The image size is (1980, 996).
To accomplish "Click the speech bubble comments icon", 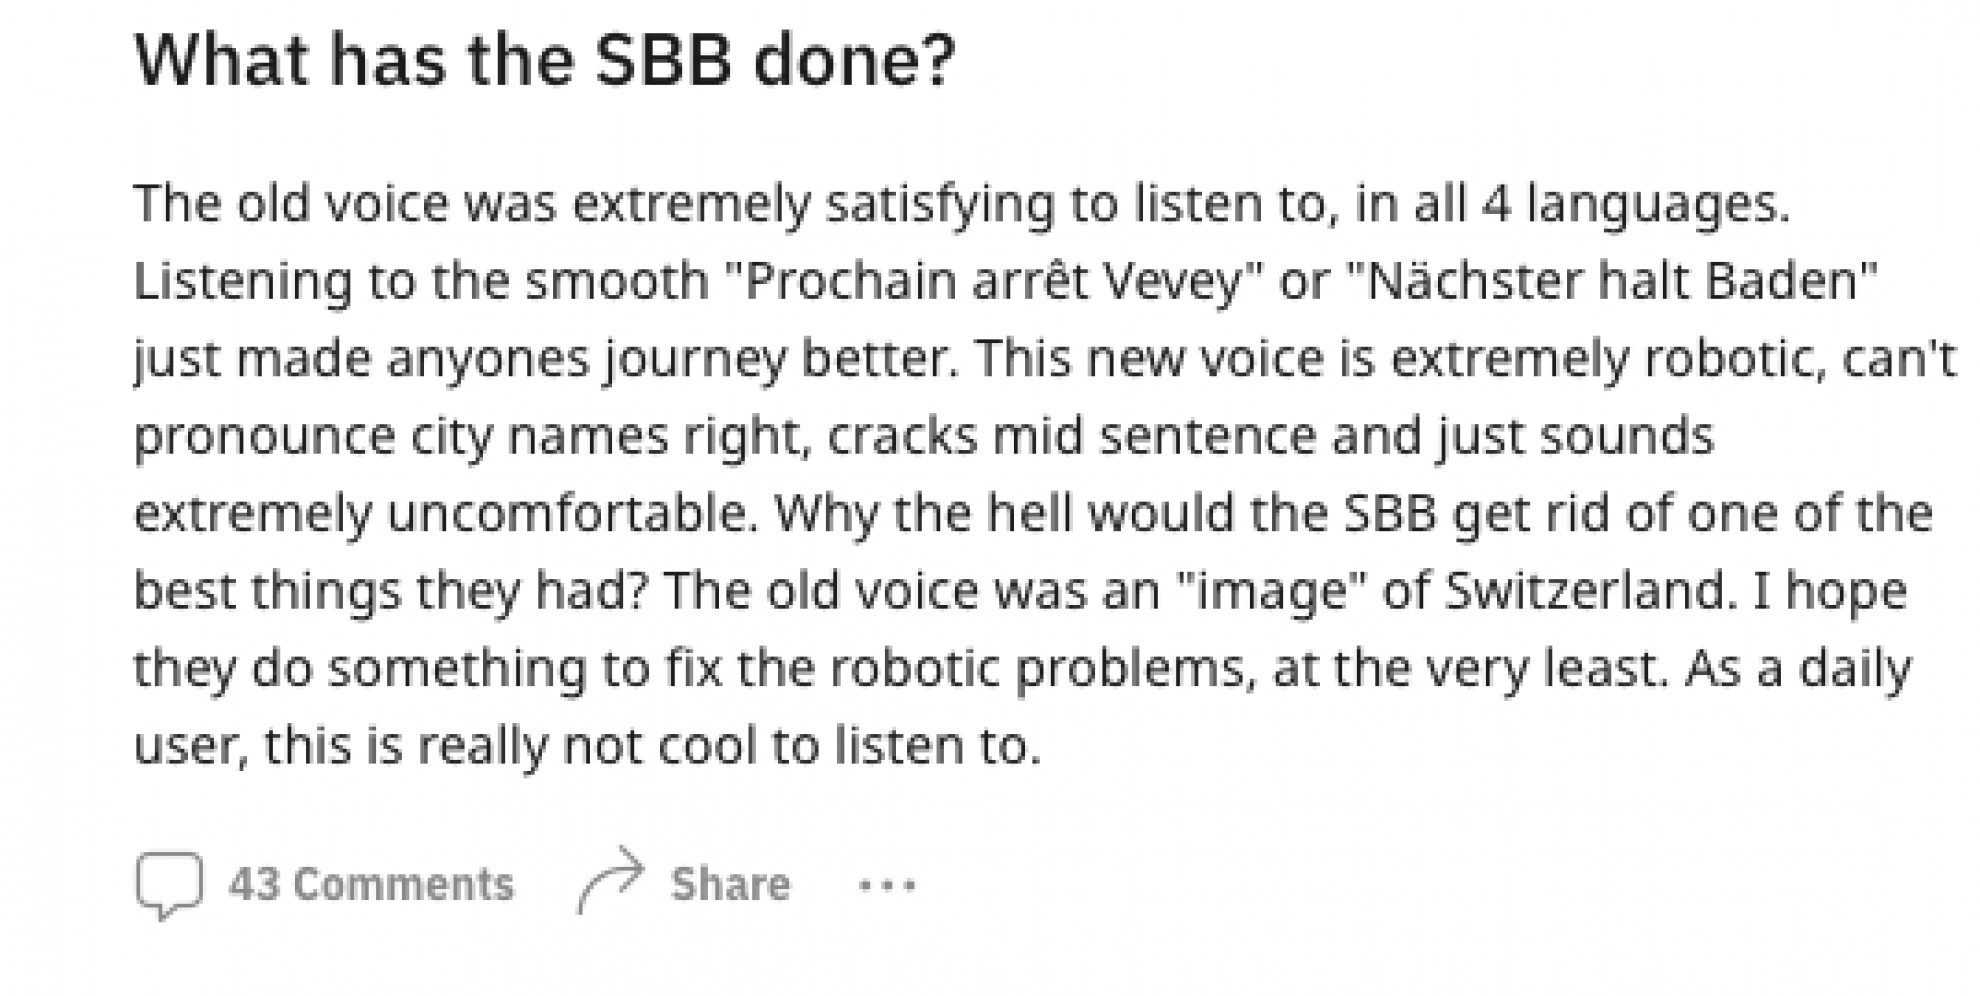I will 168,884.
